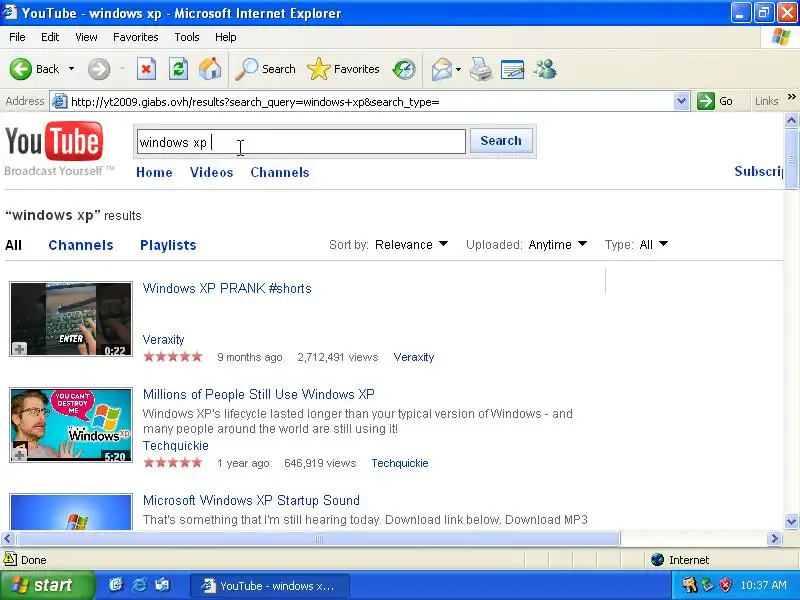Click the vertical scrollbar up arrow
This screenshot has height=600, width=800.
[x=791, y=120]
